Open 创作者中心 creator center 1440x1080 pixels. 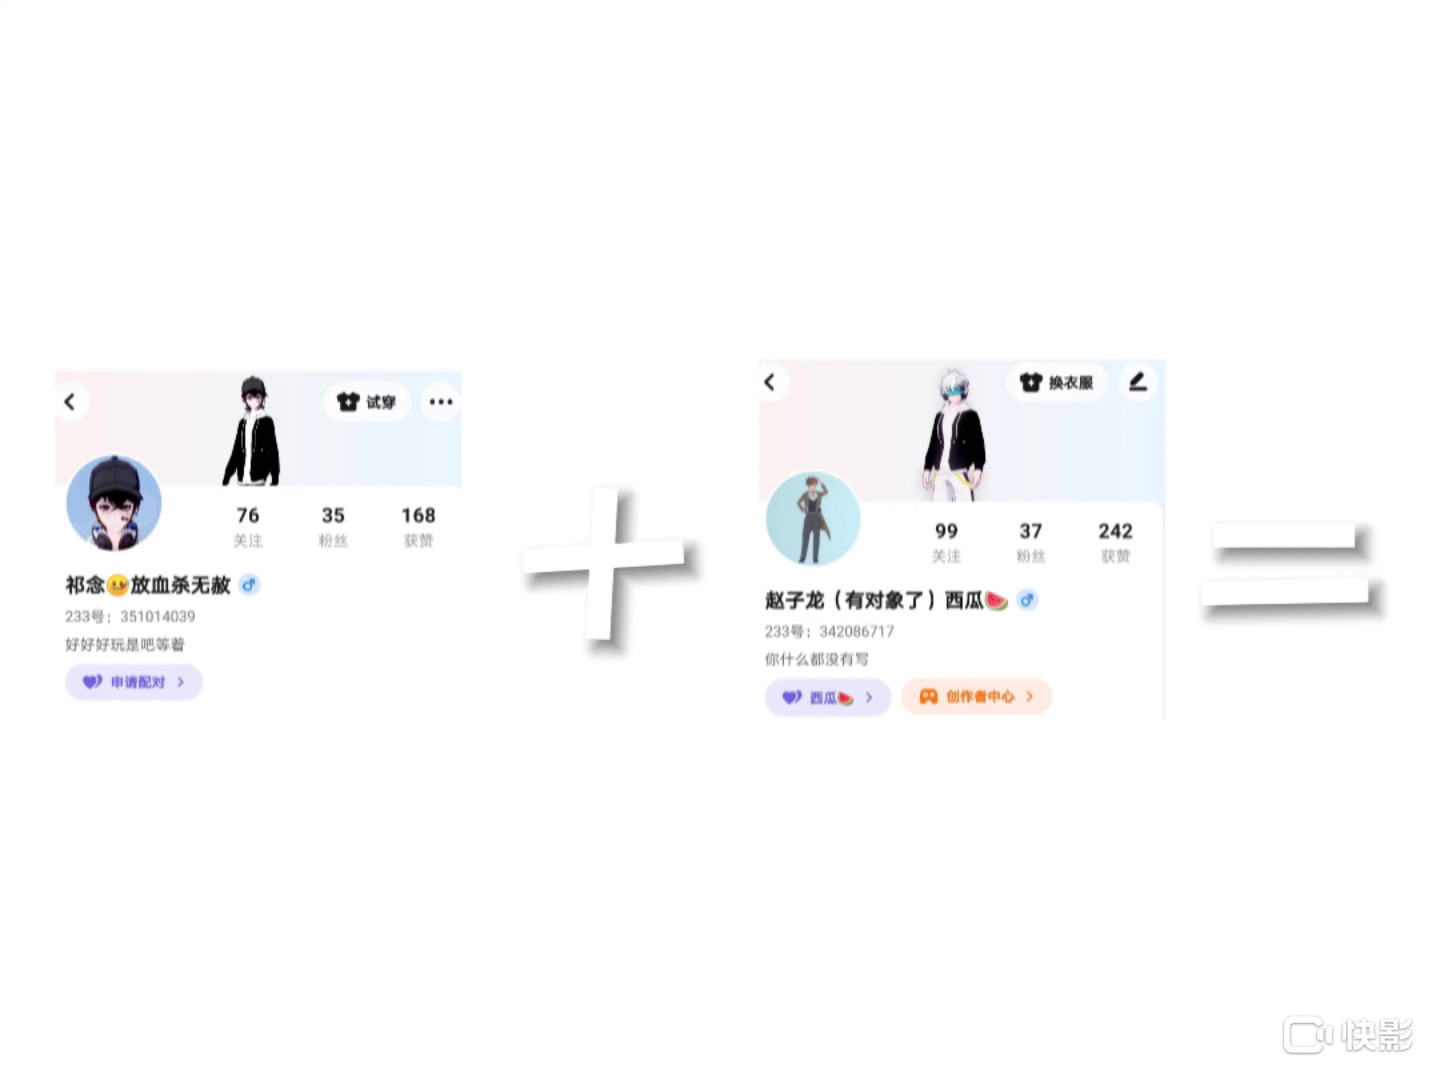976,696
